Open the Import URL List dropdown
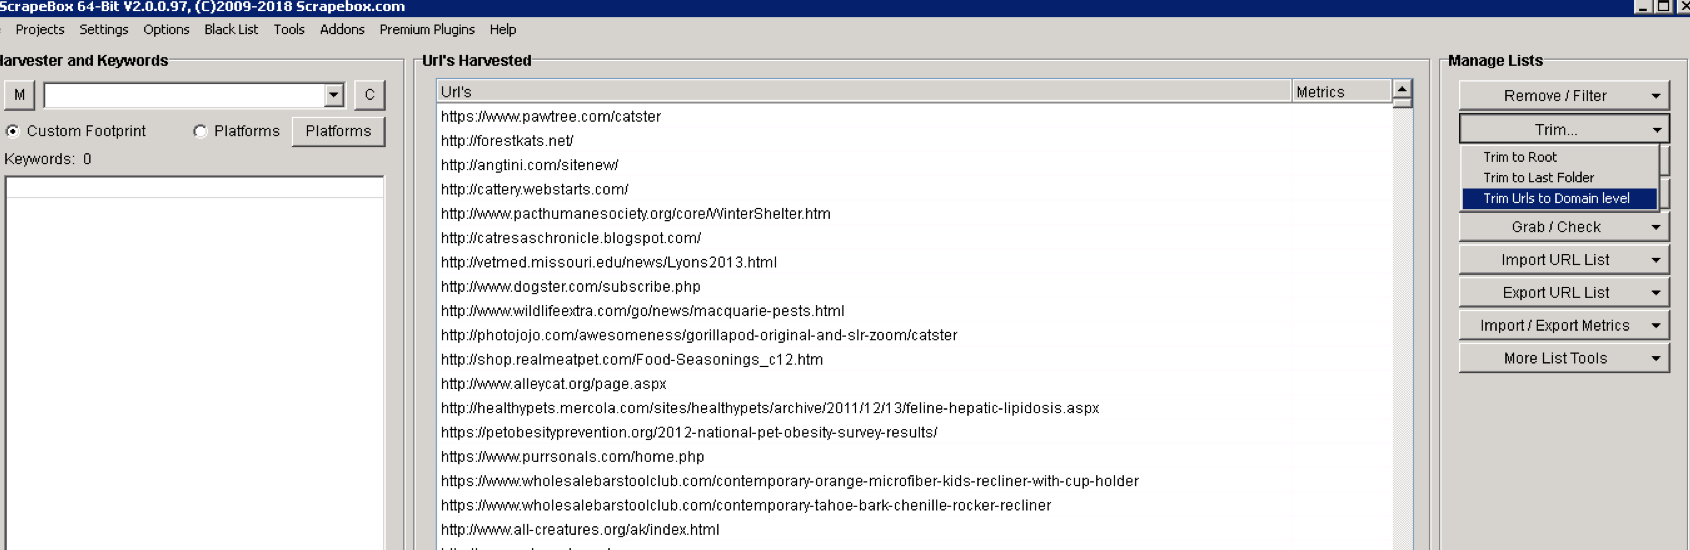 [1564, 260]
